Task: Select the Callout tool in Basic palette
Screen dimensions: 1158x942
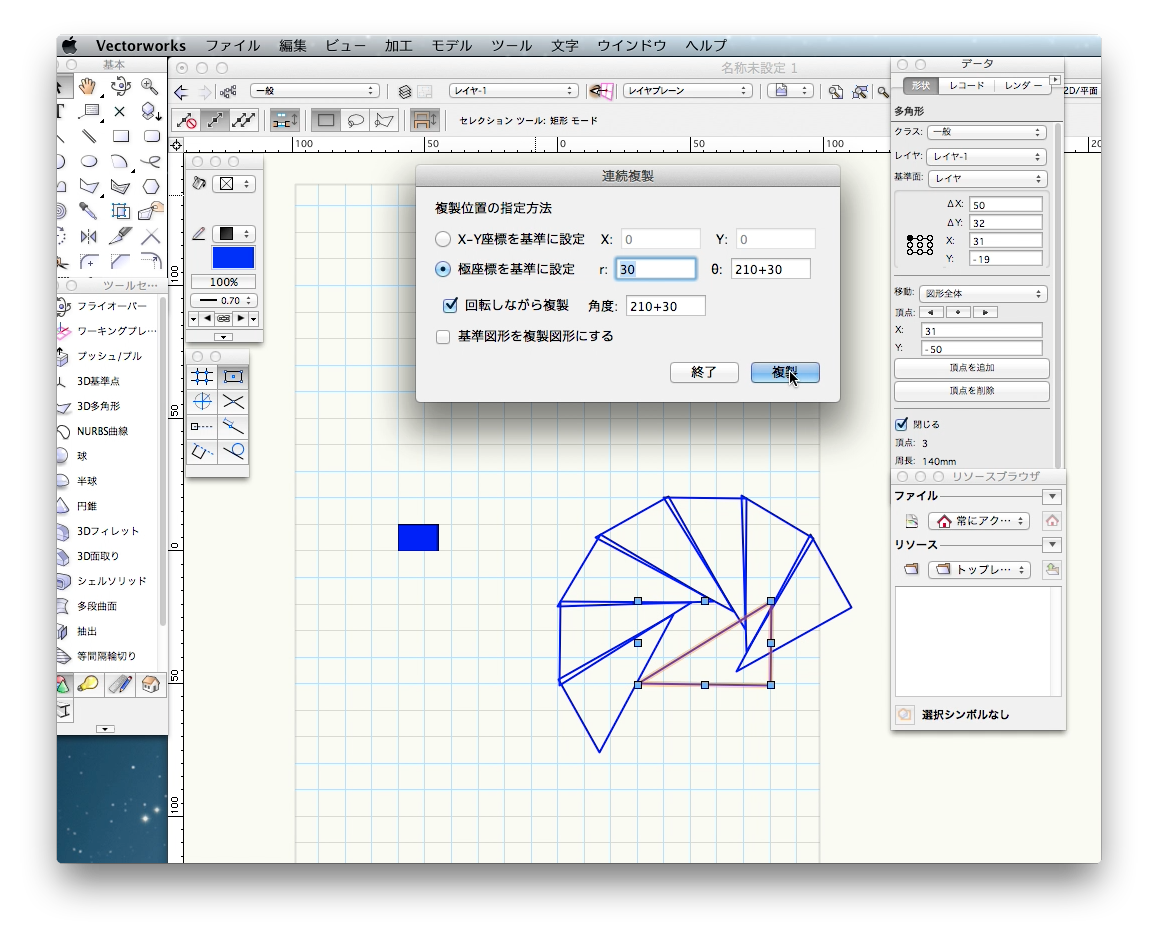Action: [89, 111]
